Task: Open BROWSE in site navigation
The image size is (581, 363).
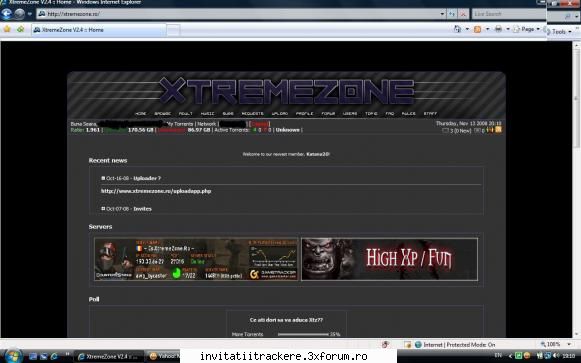Action: (163, 113)
